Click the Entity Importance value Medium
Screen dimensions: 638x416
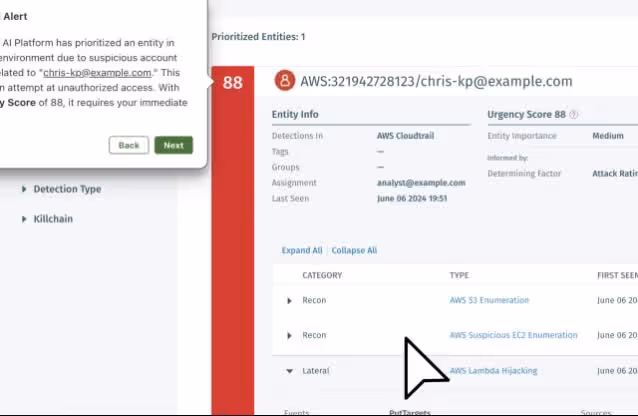point(608,136)
